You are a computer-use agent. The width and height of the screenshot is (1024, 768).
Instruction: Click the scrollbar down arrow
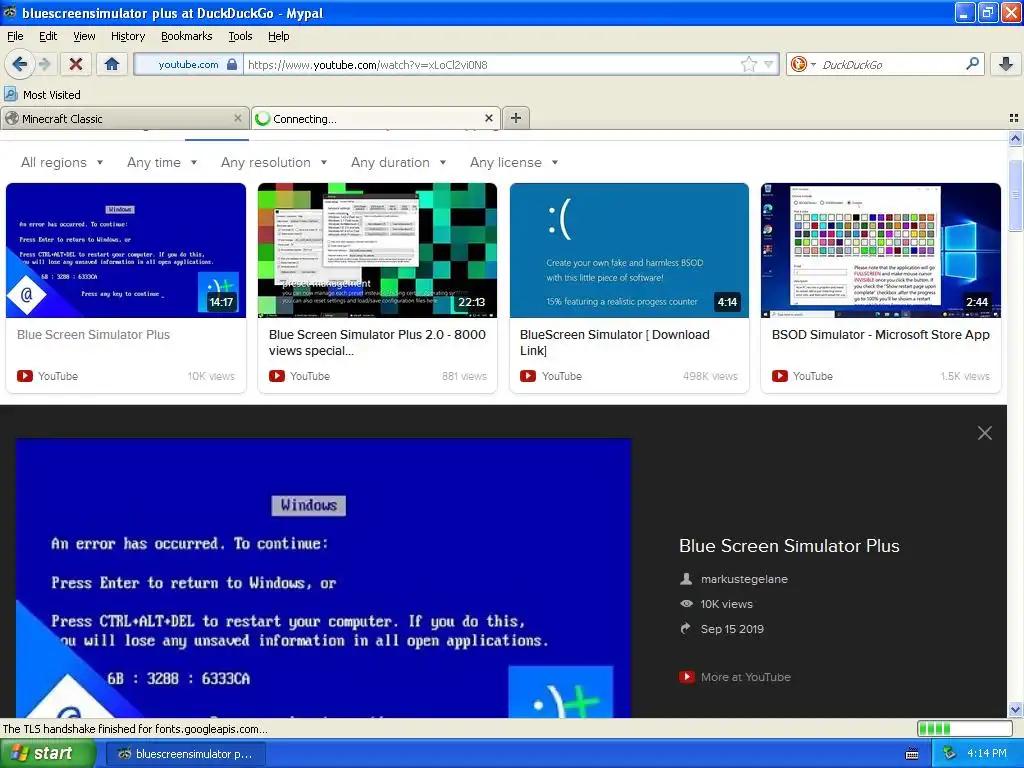pos(1015,710)
